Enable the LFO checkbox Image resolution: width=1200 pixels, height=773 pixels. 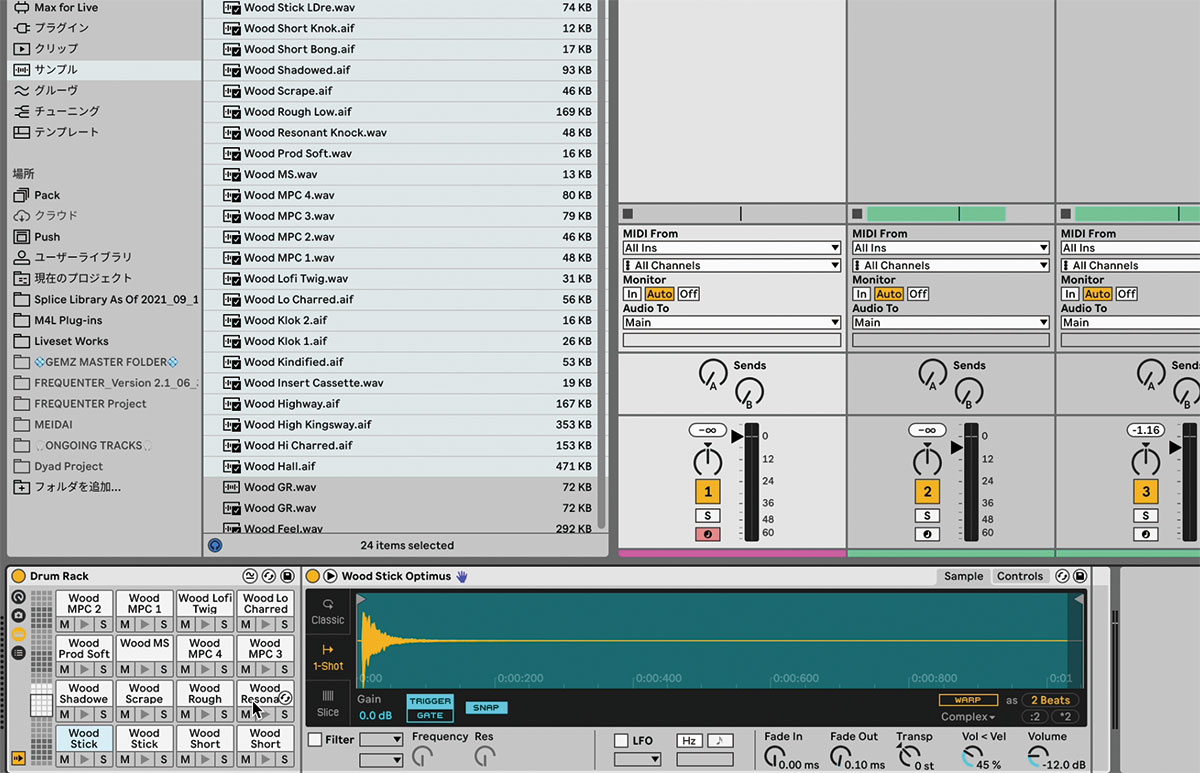pos(621,741)
